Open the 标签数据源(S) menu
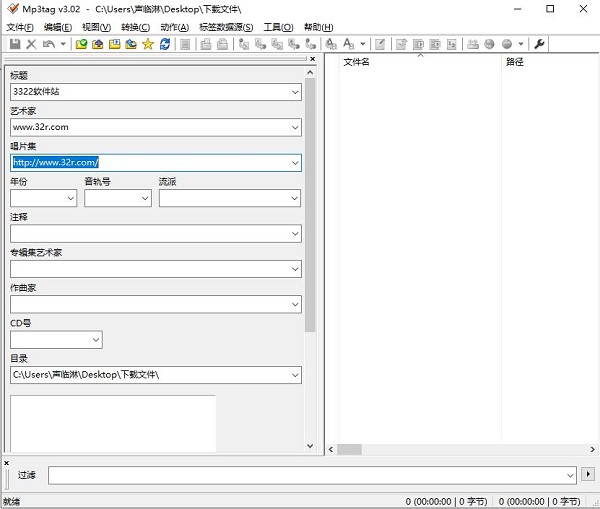The image size is (600, 509). point(226,27)
